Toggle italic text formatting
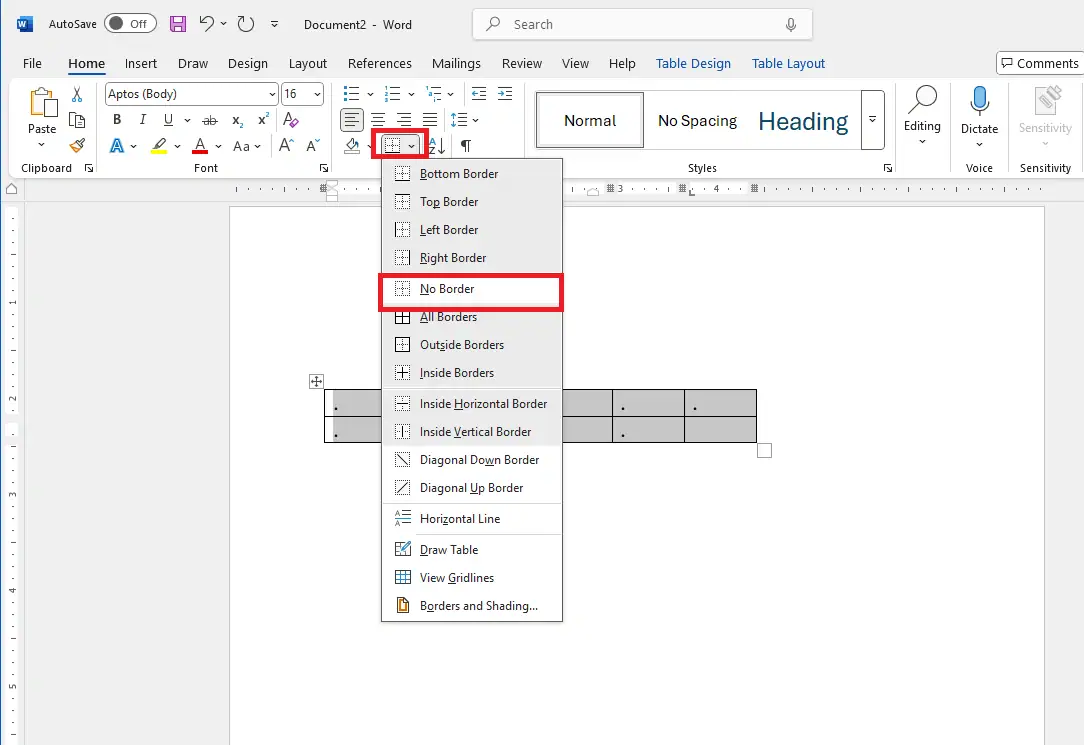 143,120
